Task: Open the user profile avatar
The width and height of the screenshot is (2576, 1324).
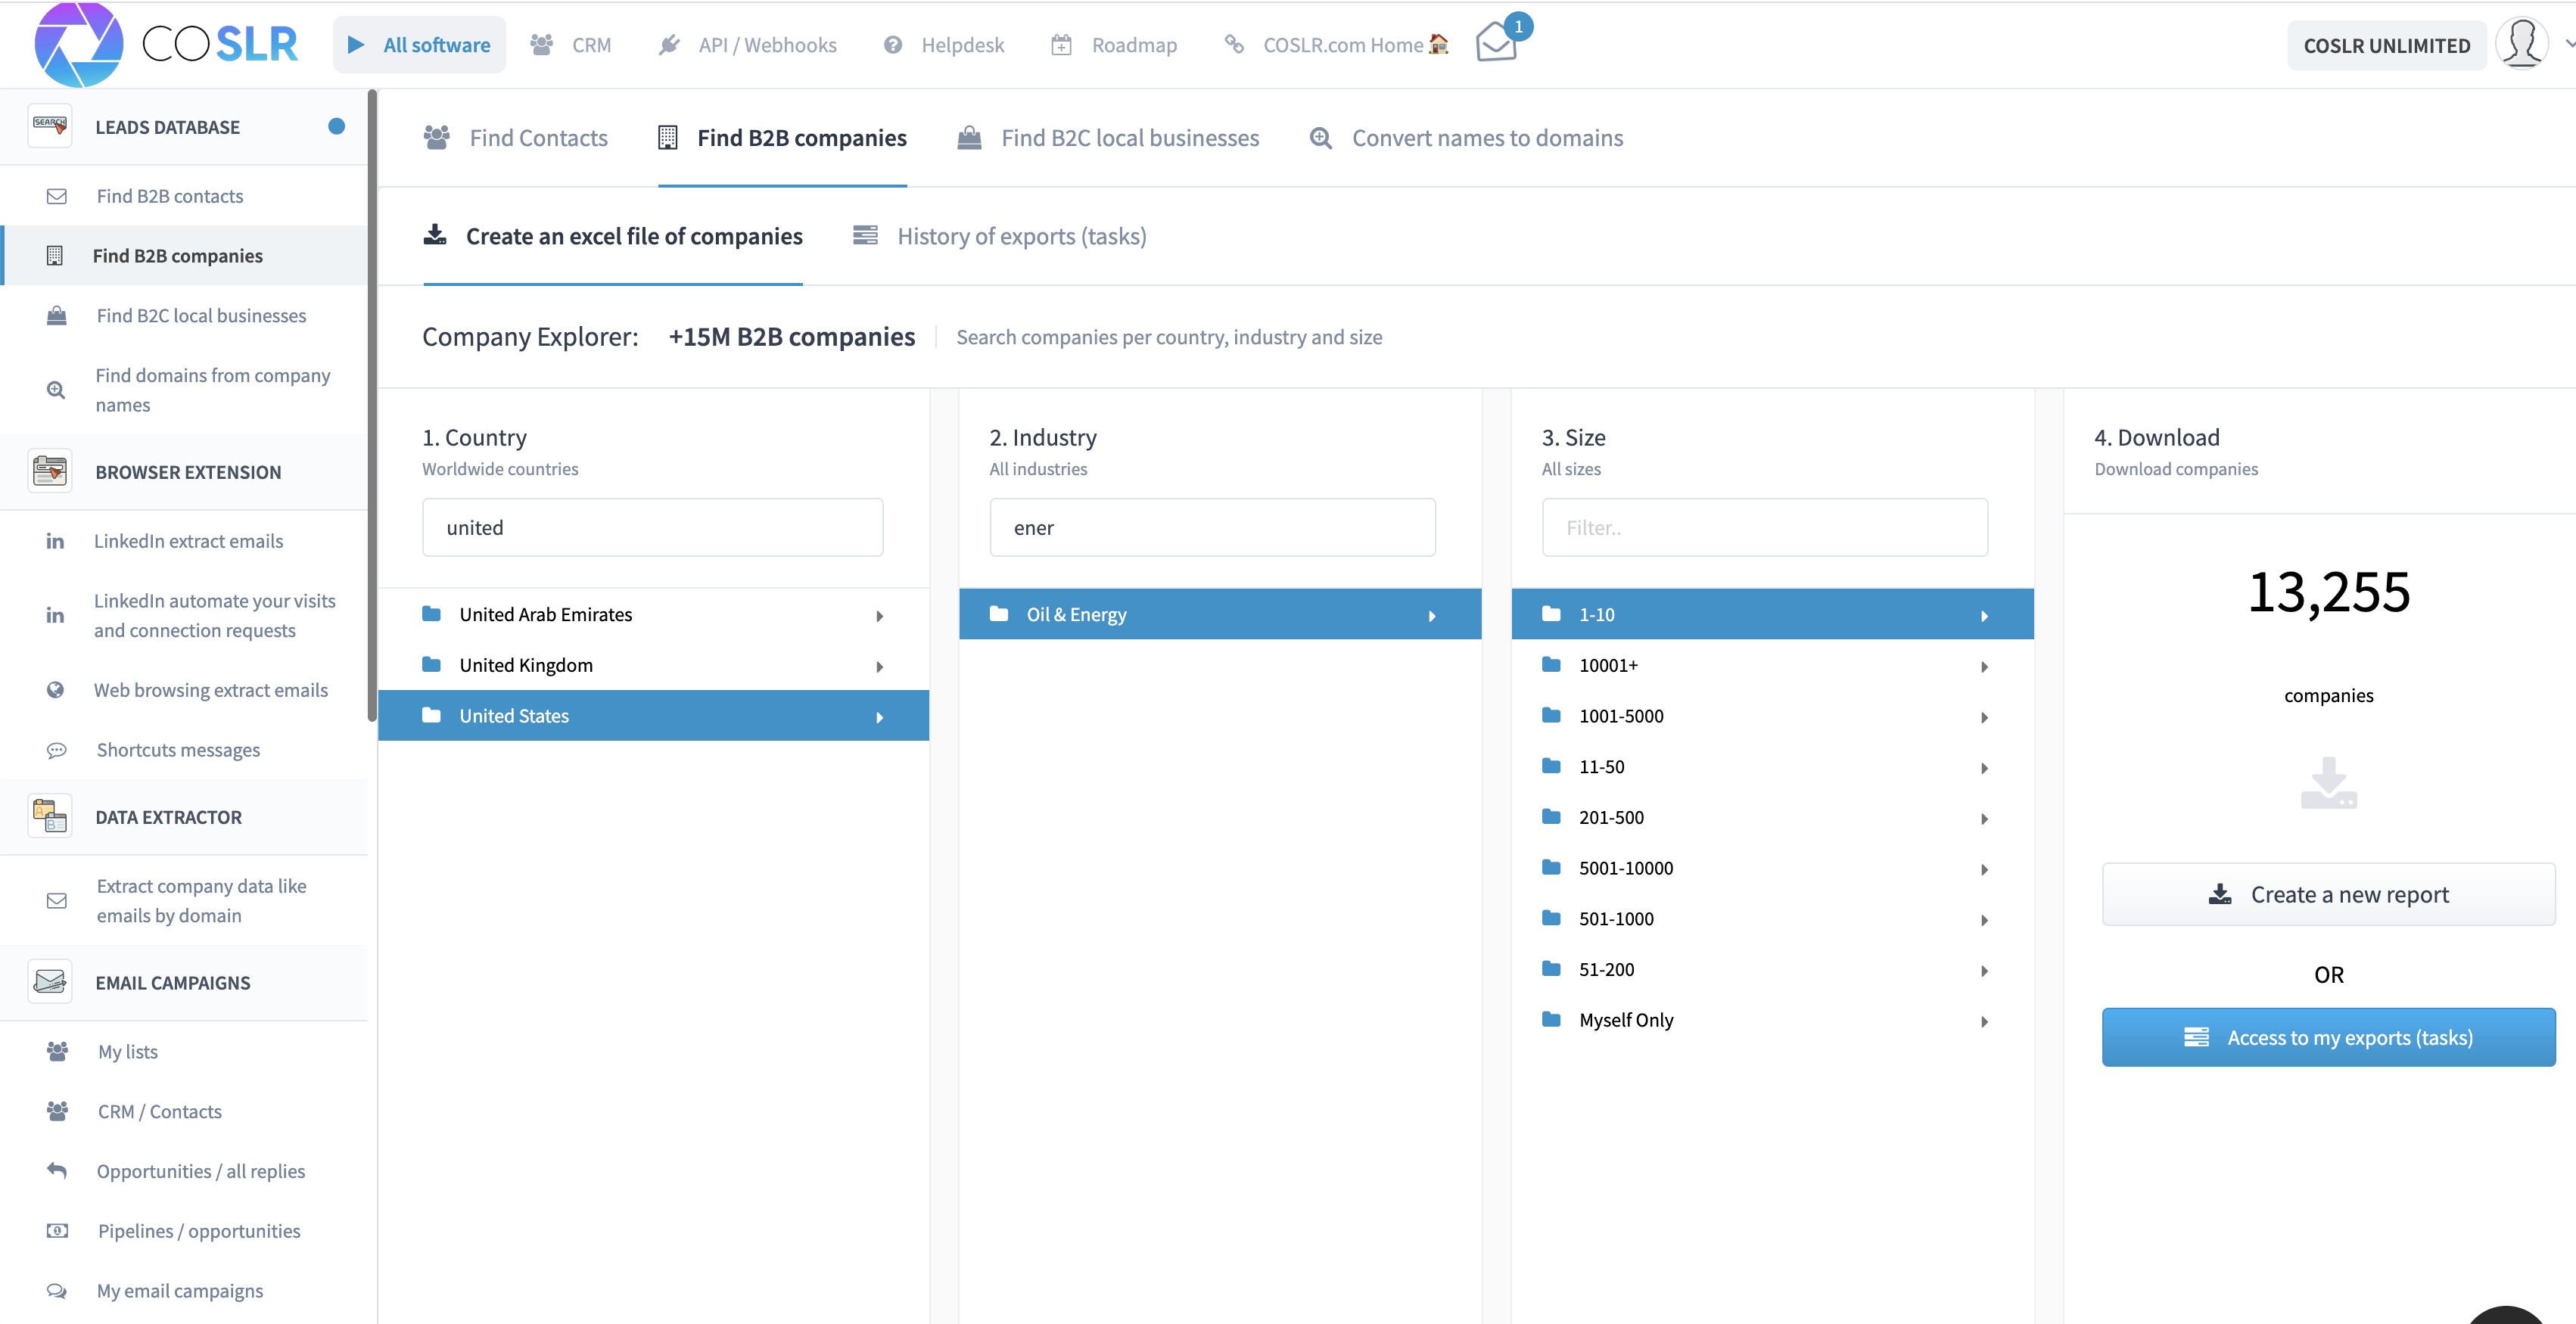Action: click(x=2522, y=44)
